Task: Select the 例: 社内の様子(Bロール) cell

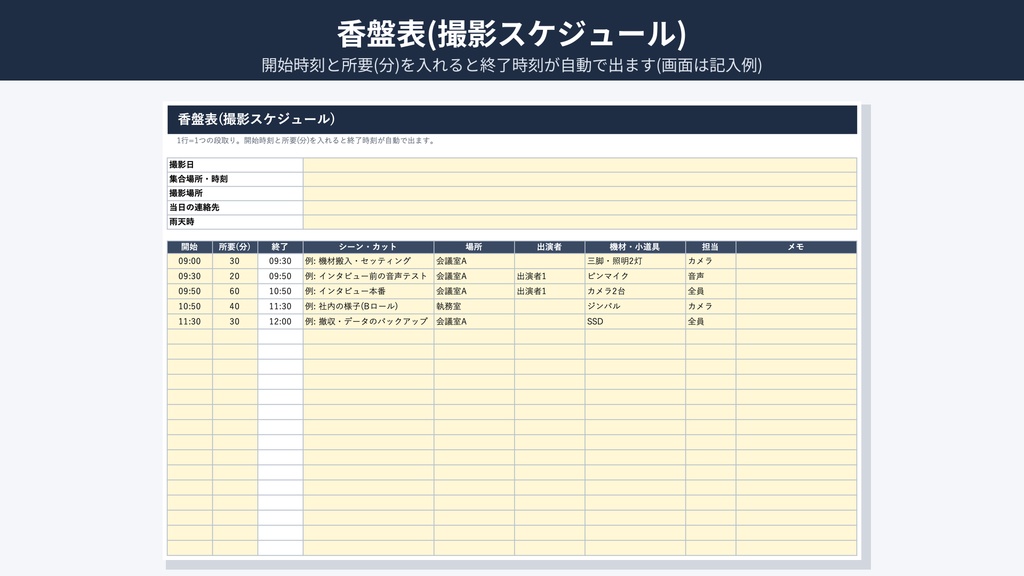Action: pos(368,306)
